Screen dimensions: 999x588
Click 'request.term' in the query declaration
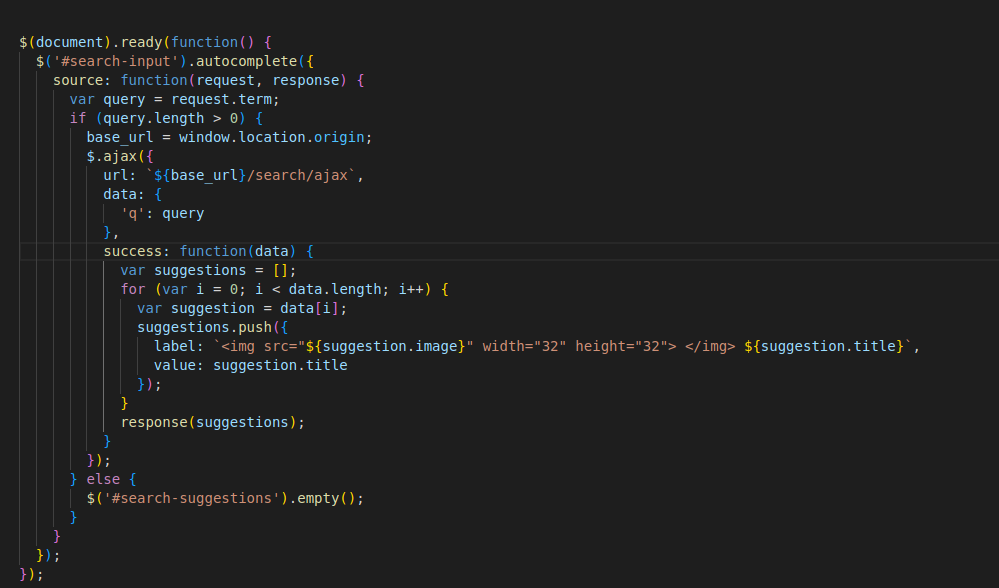click(225, 99)
